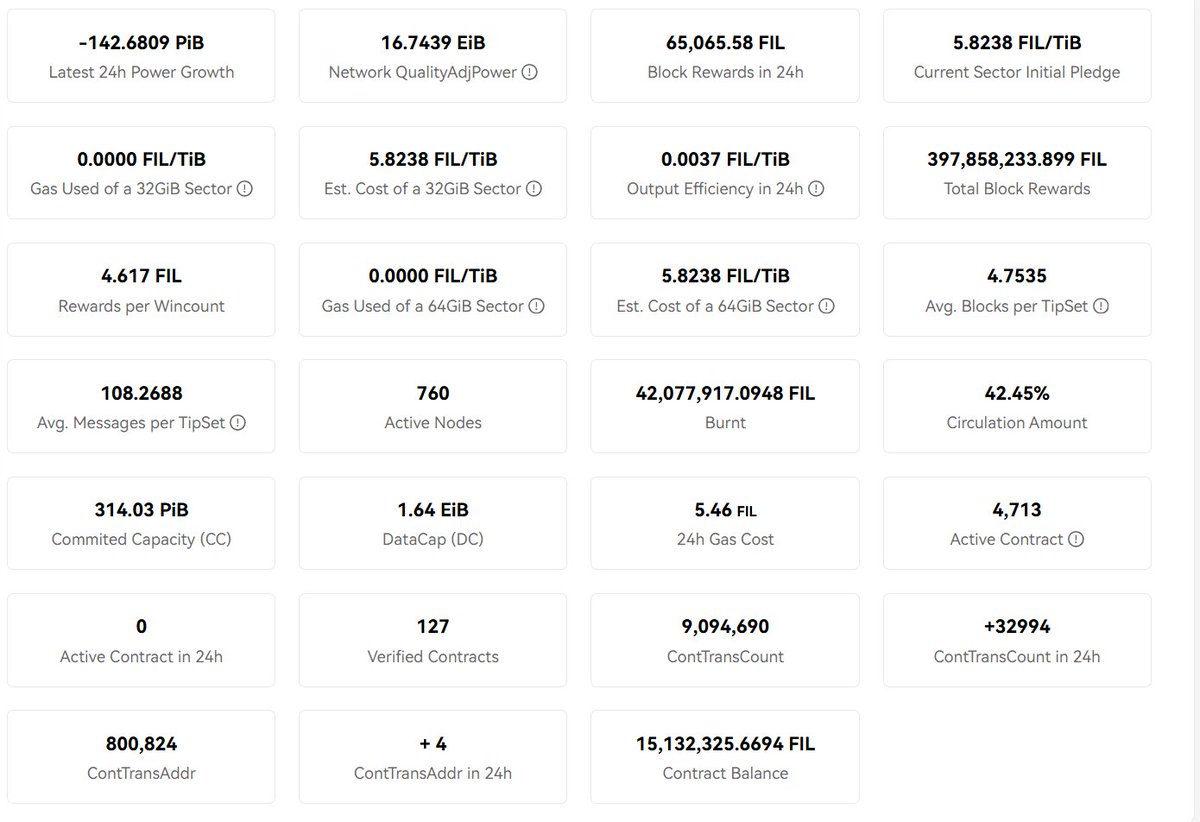Screen dimensions: 1200x822
Task: Click info icon next to Avg. Messages per TipSet
Action: [x=238, y=423]
